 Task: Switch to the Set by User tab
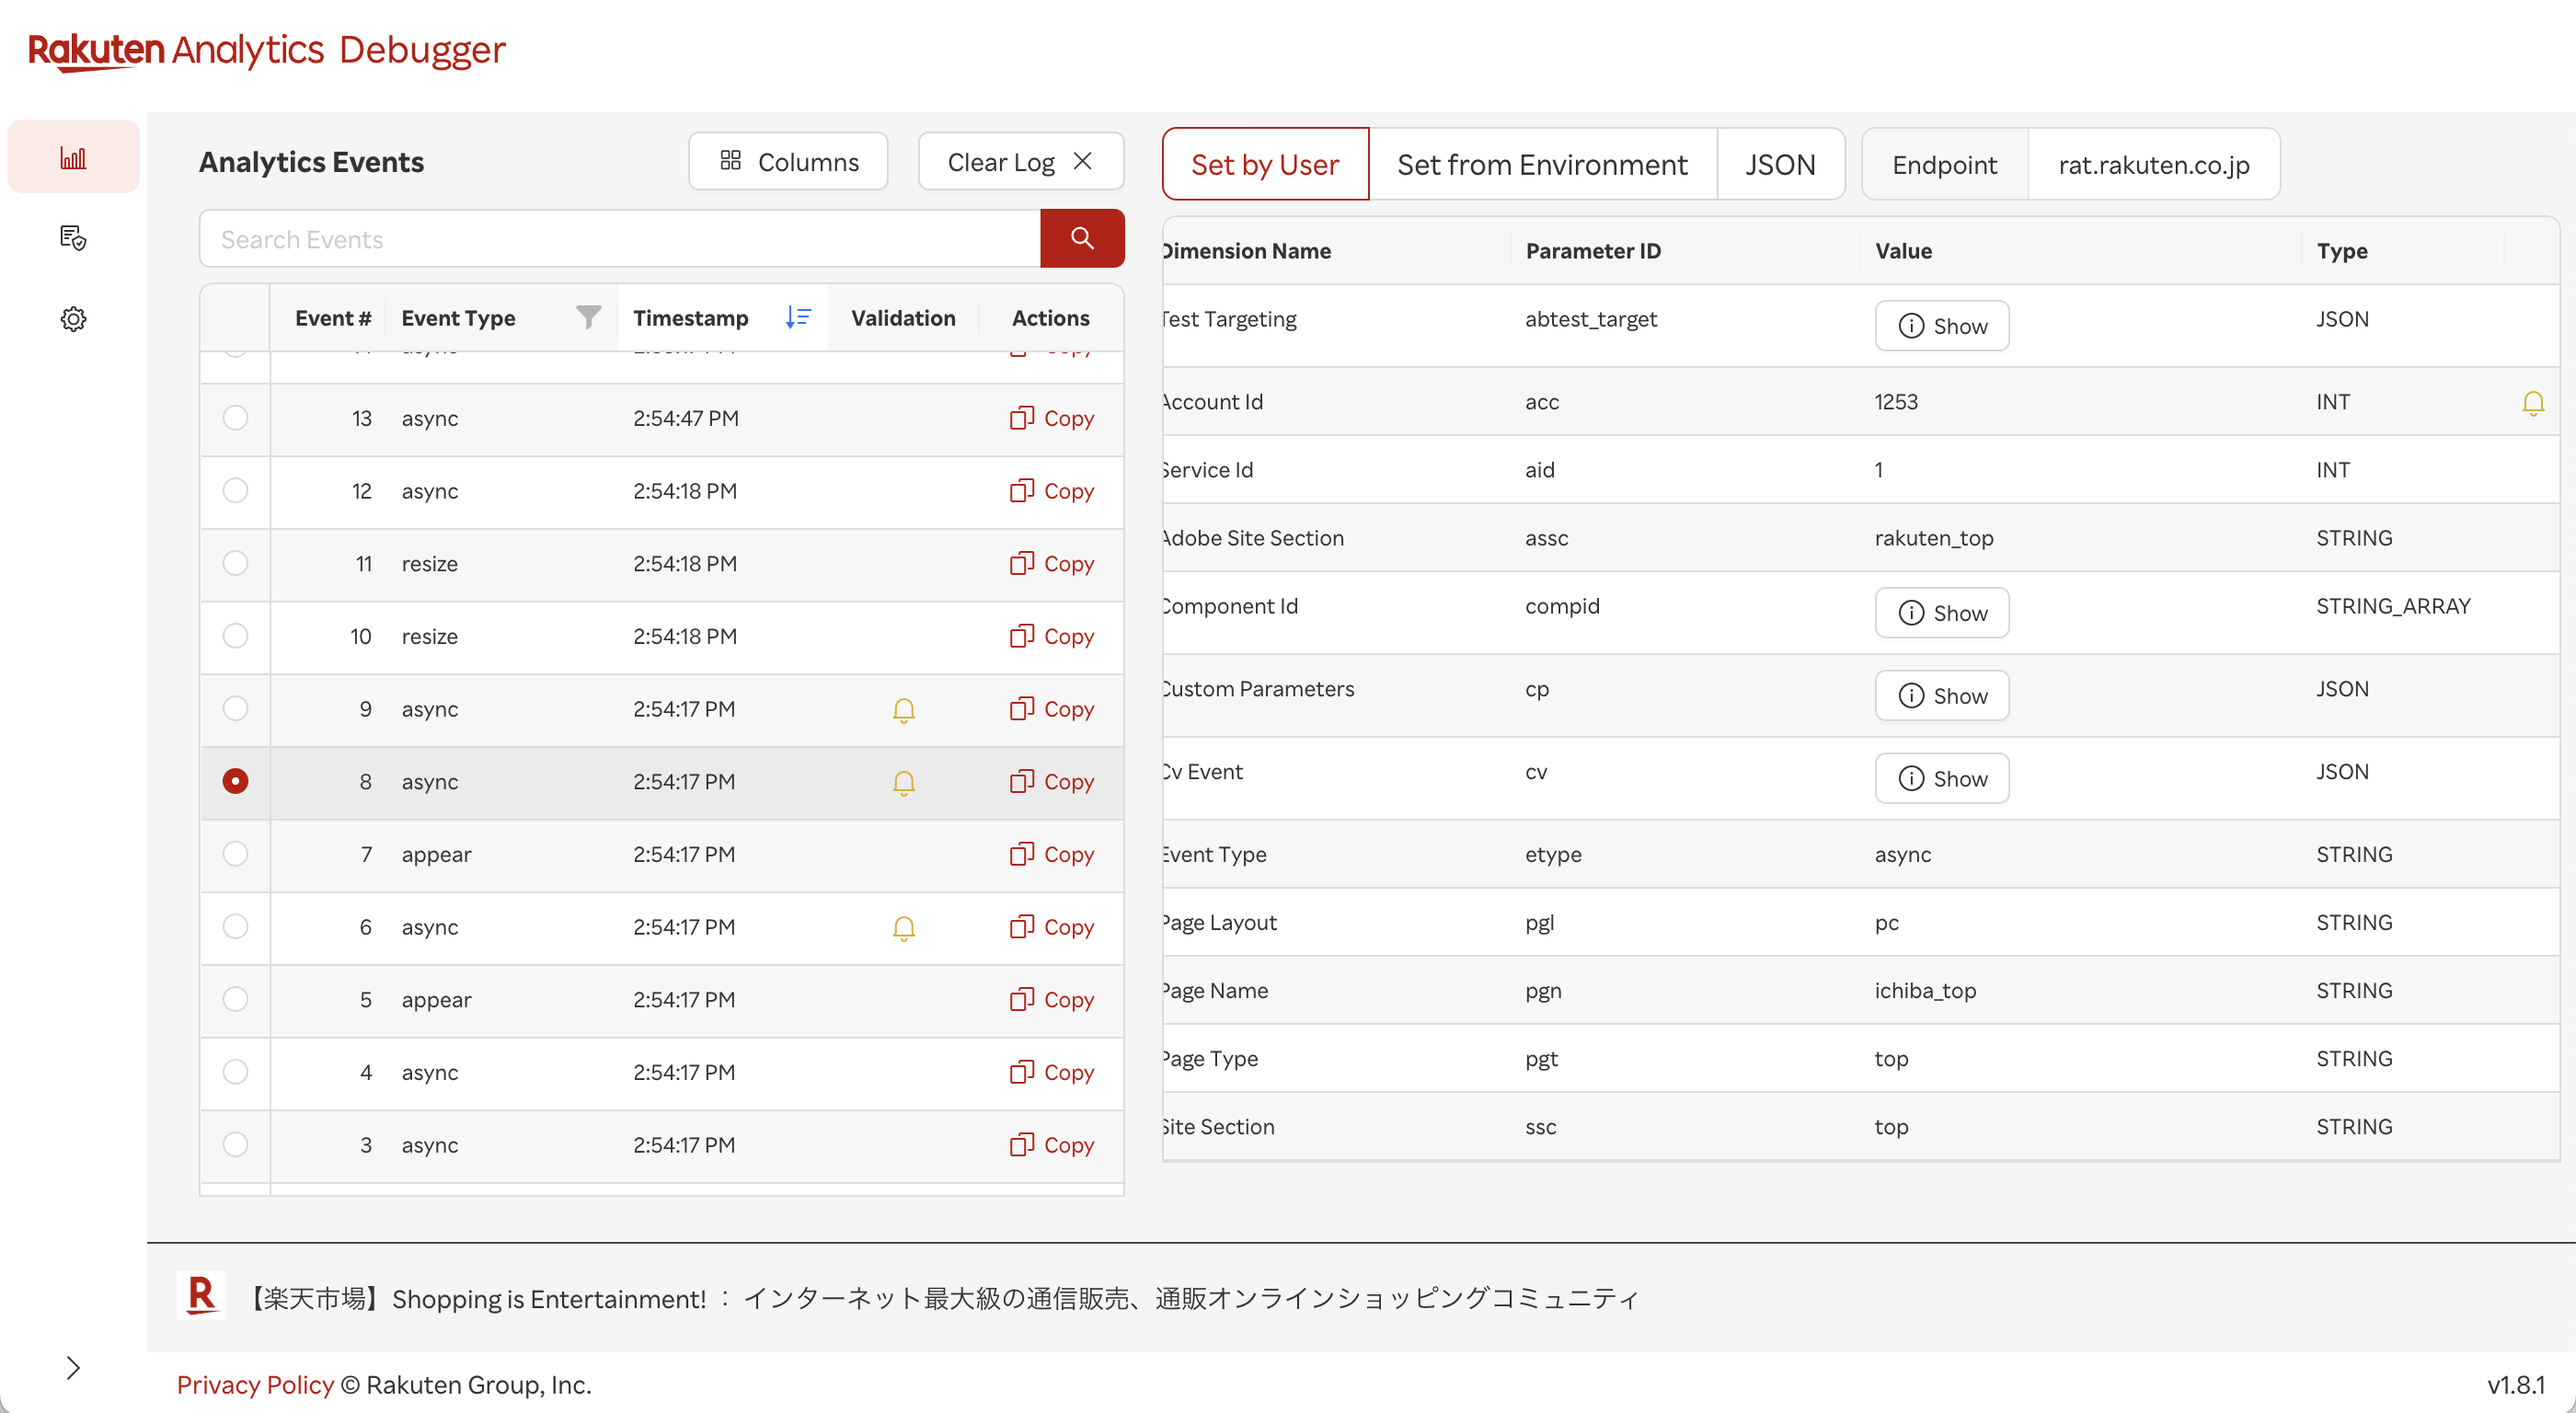coord(1265,164)
